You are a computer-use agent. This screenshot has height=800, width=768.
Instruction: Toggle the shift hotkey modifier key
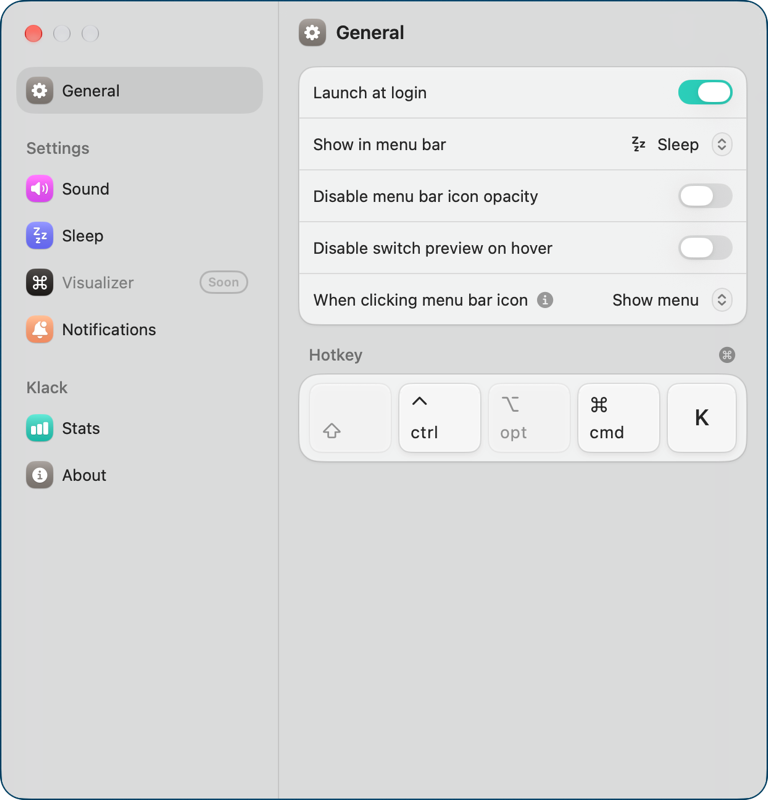click(350, 418)
